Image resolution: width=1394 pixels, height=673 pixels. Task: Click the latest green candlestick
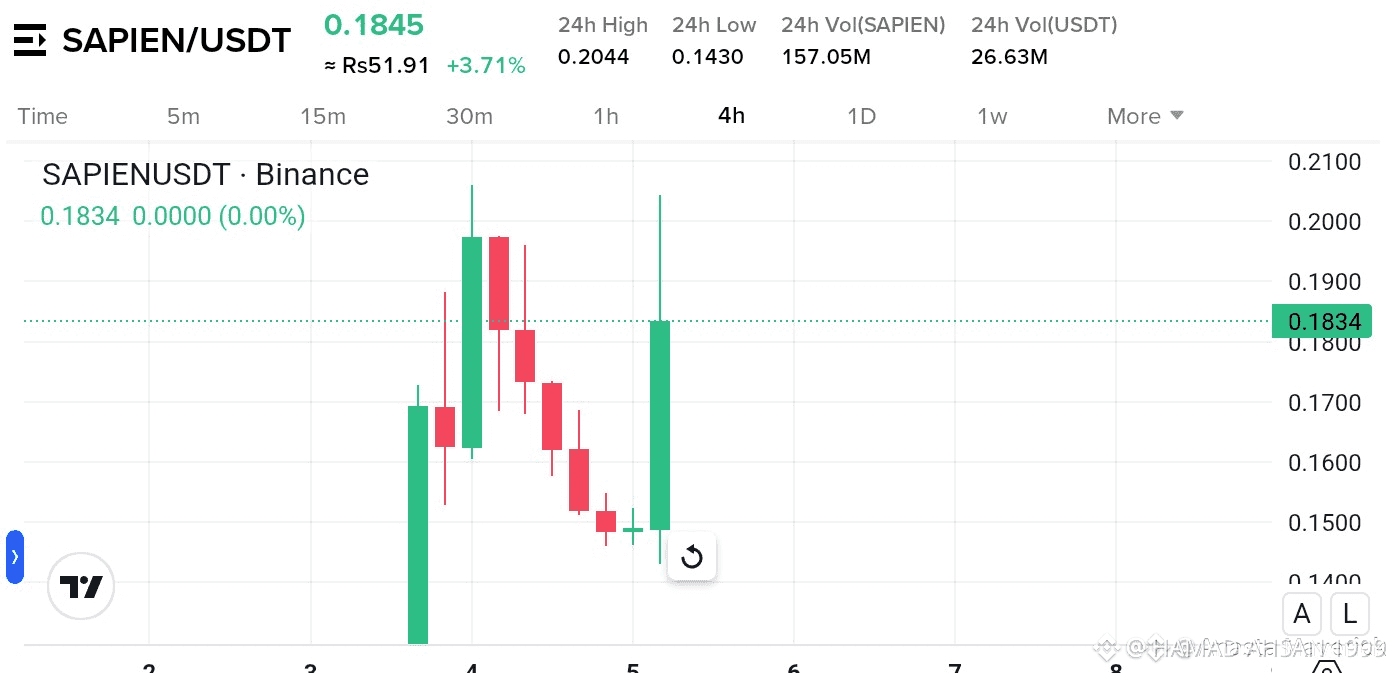(660, 425)
